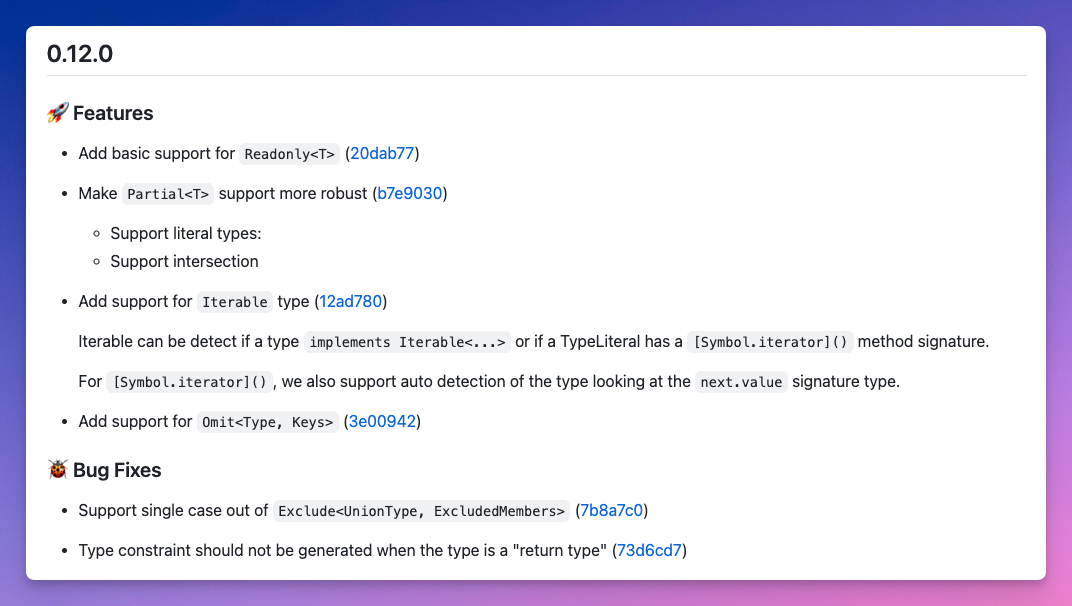This screenshot has height=606, width=1072.
Task: Click the implements Iterable<...> code snippet
Action: tap(407, 342)
